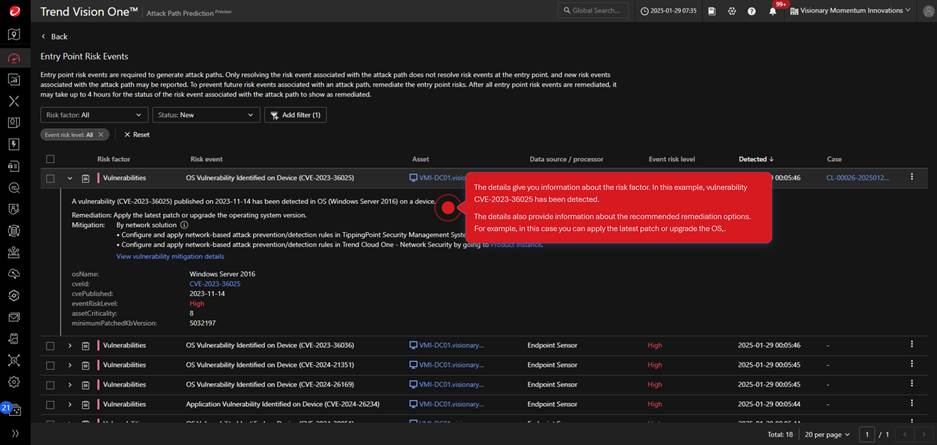Open the Risk factor: All dropdown
Screen dimensions: 937x445
[94, 115]
